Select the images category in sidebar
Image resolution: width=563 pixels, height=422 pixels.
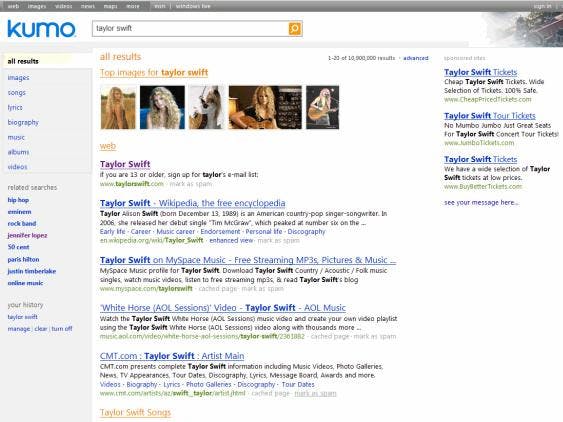tap(19, 78)
